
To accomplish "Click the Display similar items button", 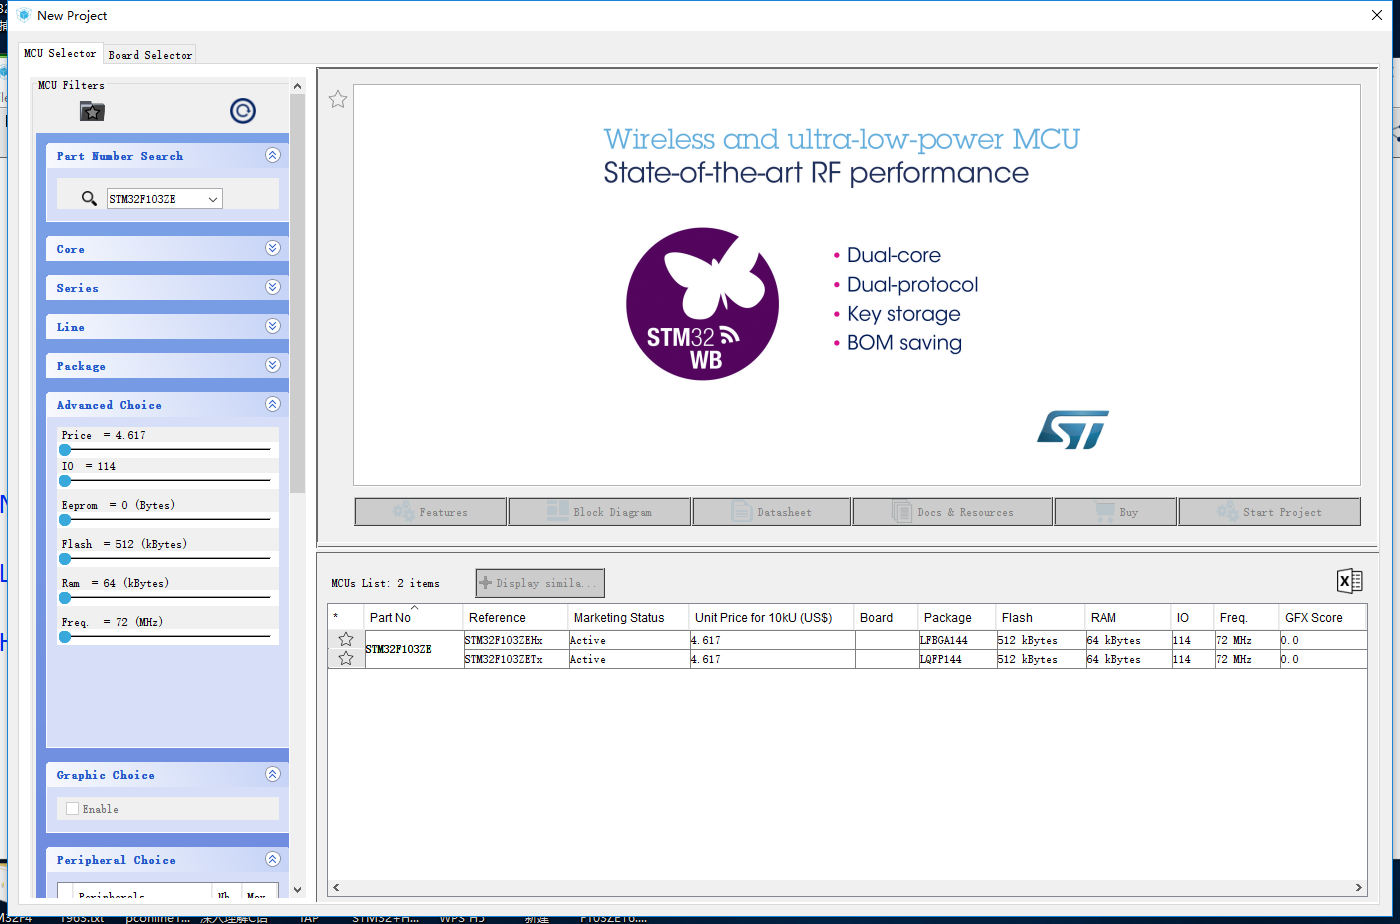I will pos(540,583).
